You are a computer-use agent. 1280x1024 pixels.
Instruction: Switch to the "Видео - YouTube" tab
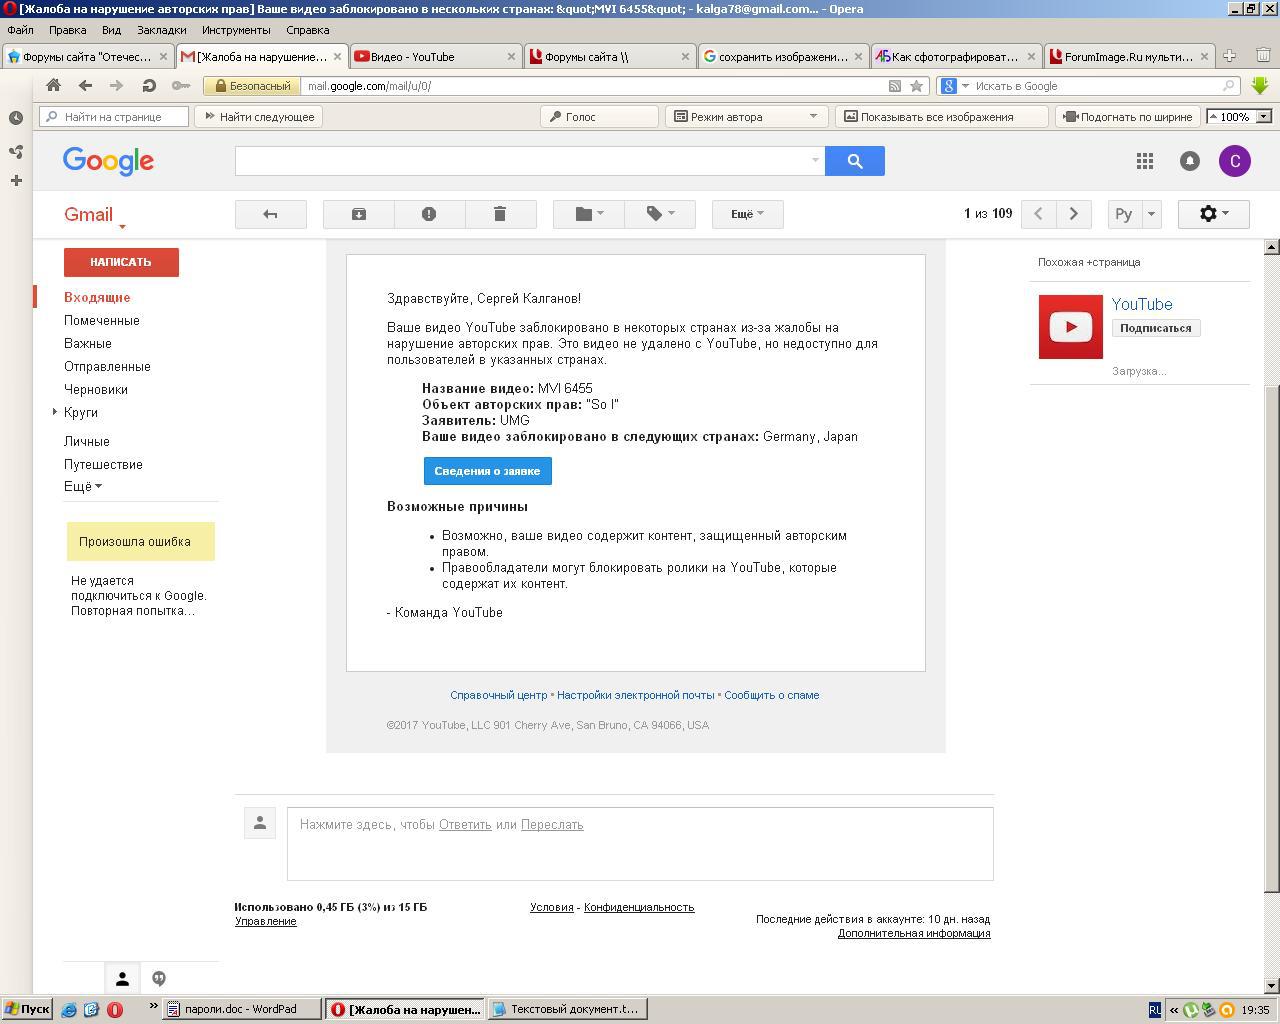435,57
